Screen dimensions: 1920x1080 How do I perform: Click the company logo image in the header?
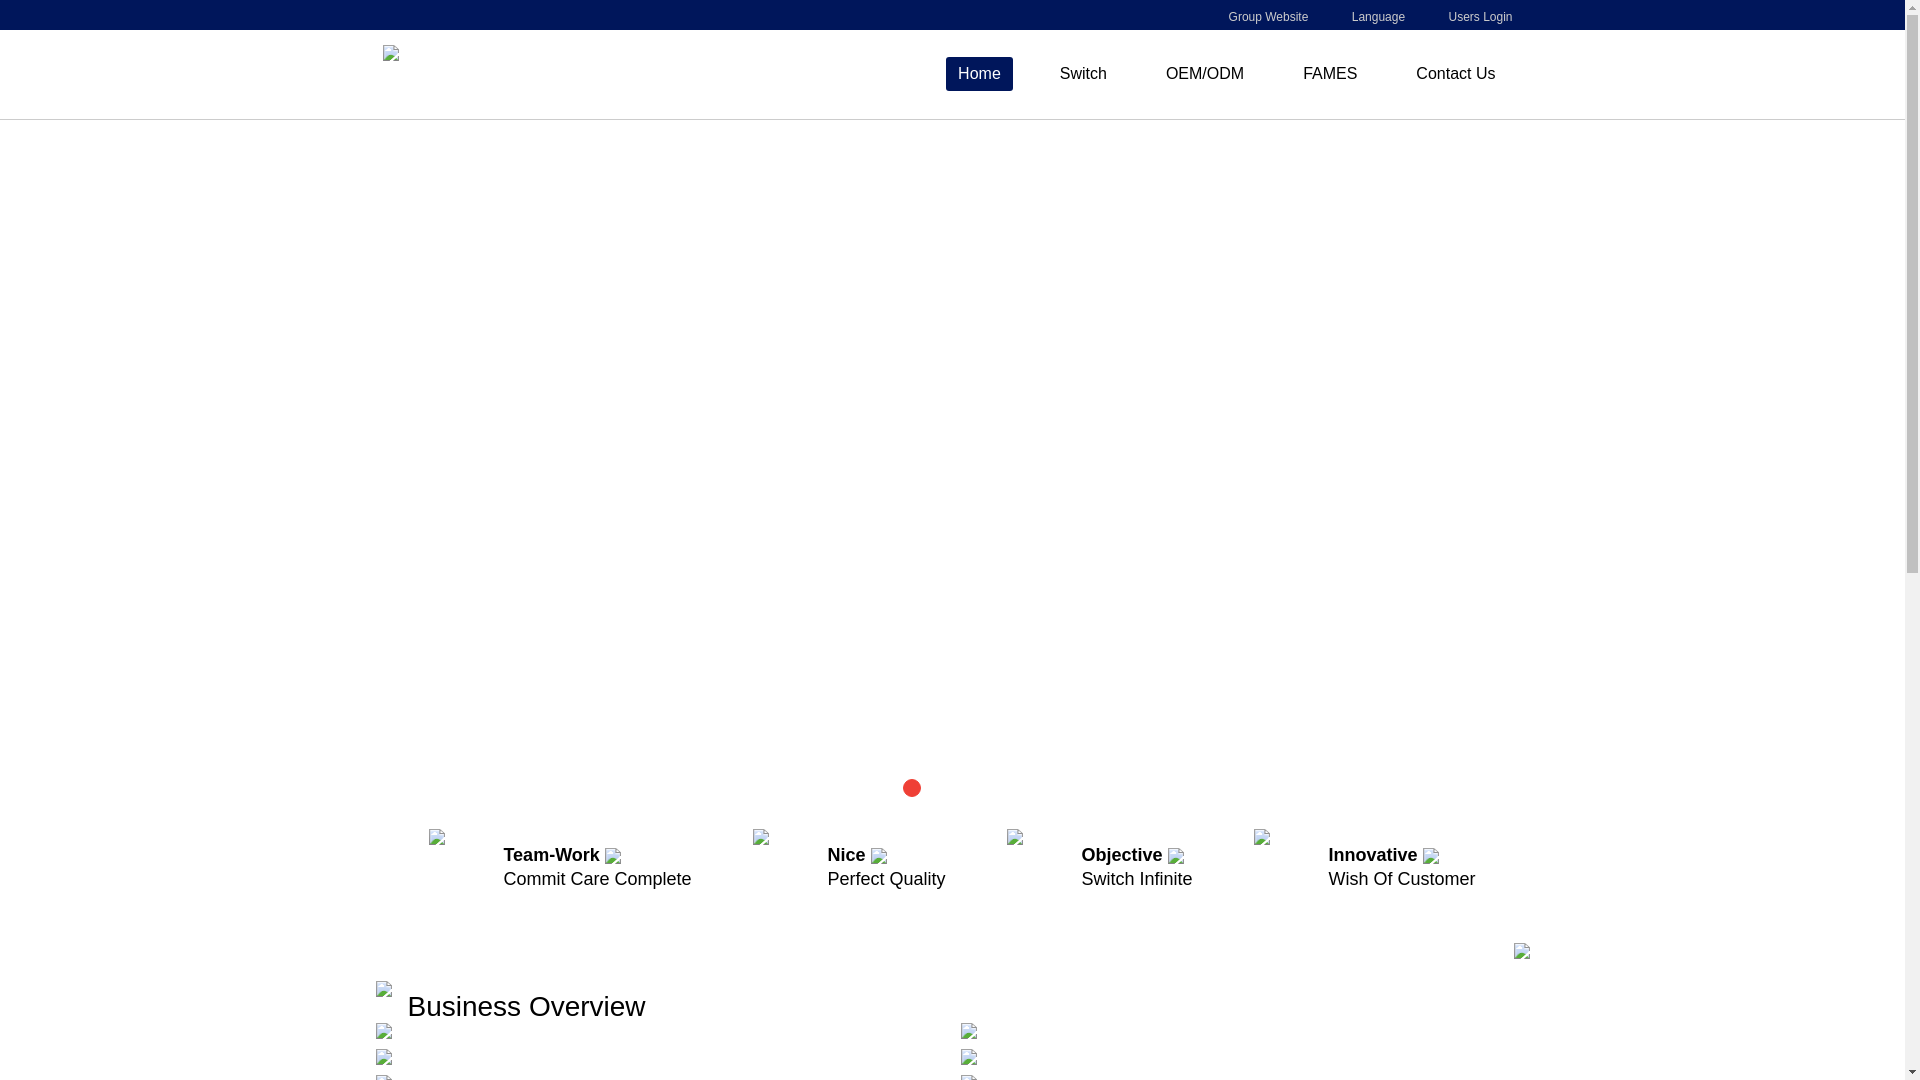(391, 54)
